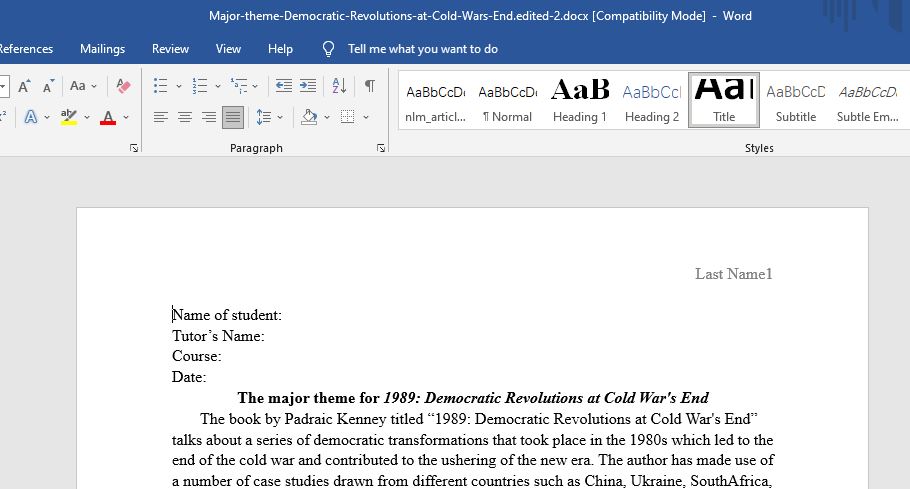
Task: Apply paragraph shading with paint bucket
Action: point(309,117)
